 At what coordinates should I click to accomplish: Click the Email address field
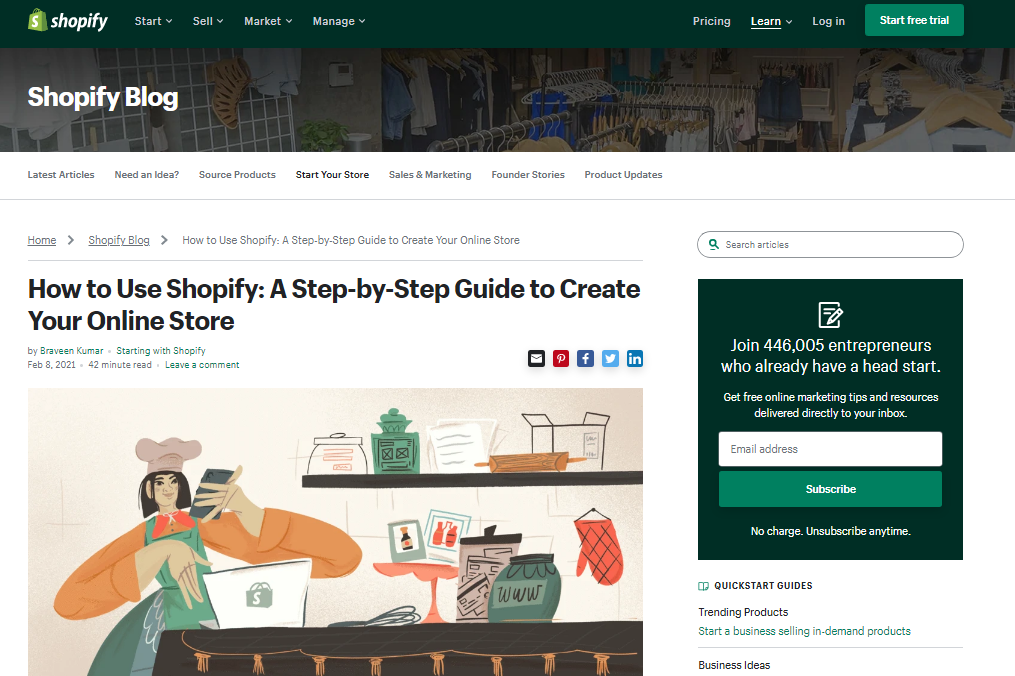pos(831,449)
